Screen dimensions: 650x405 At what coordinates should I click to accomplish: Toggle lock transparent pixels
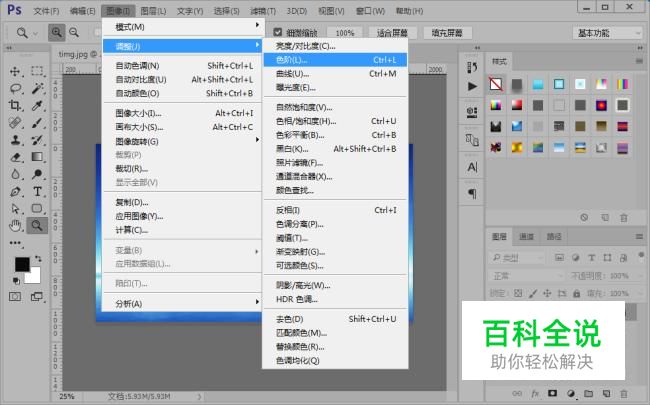(x=518, y=293)
